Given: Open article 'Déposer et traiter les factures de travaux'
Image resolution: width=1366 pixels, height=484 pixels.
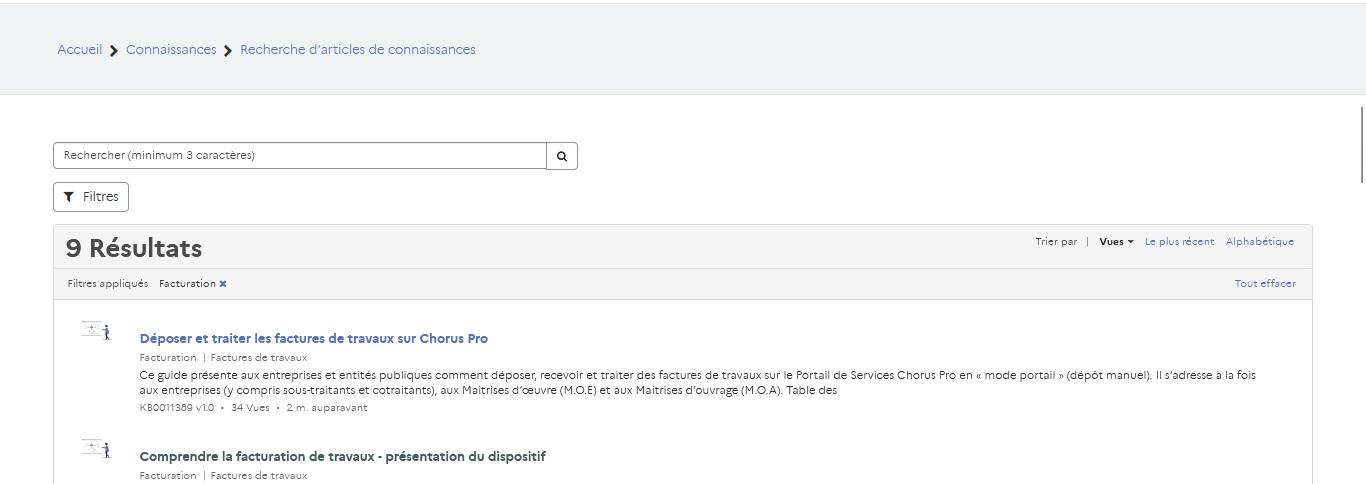Looking at the screenshot, I should pyautogui.click(x=313, y=339).
